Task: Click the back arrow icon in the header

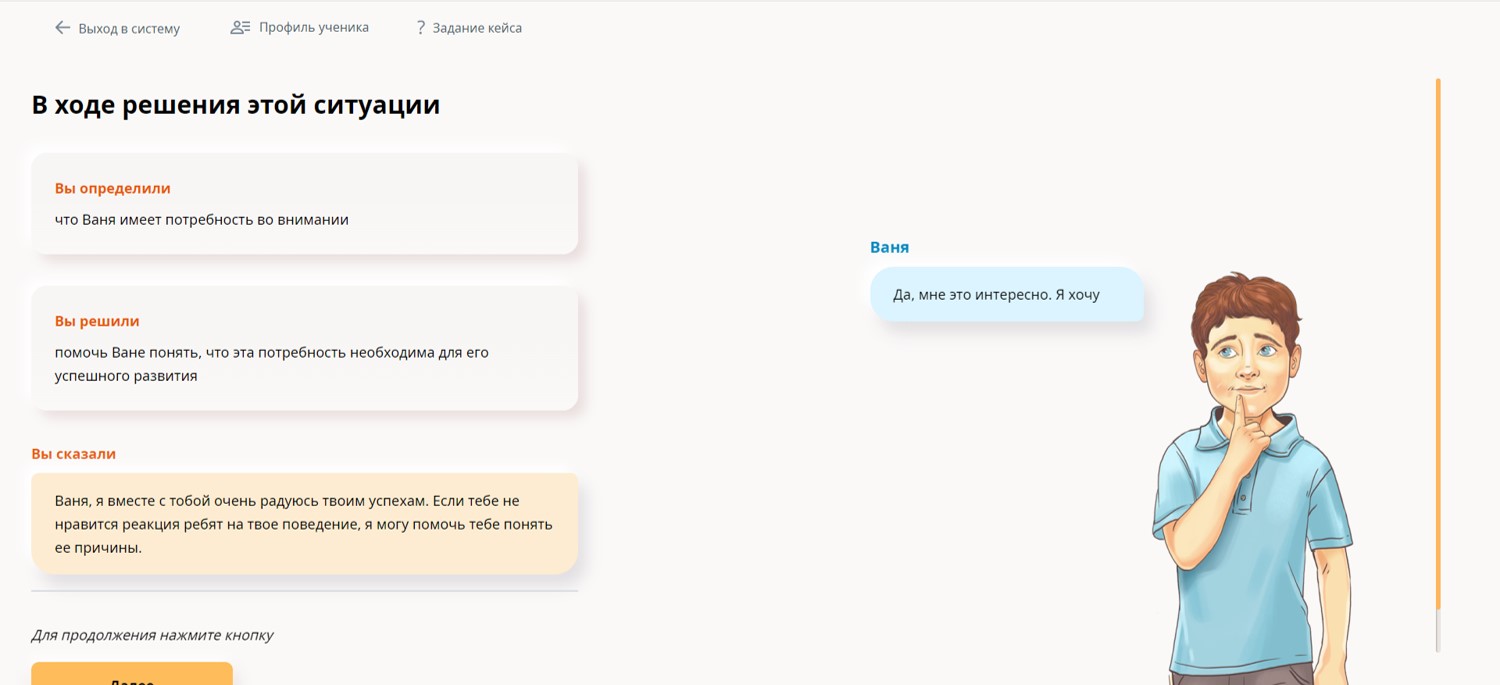Action: 62,28
